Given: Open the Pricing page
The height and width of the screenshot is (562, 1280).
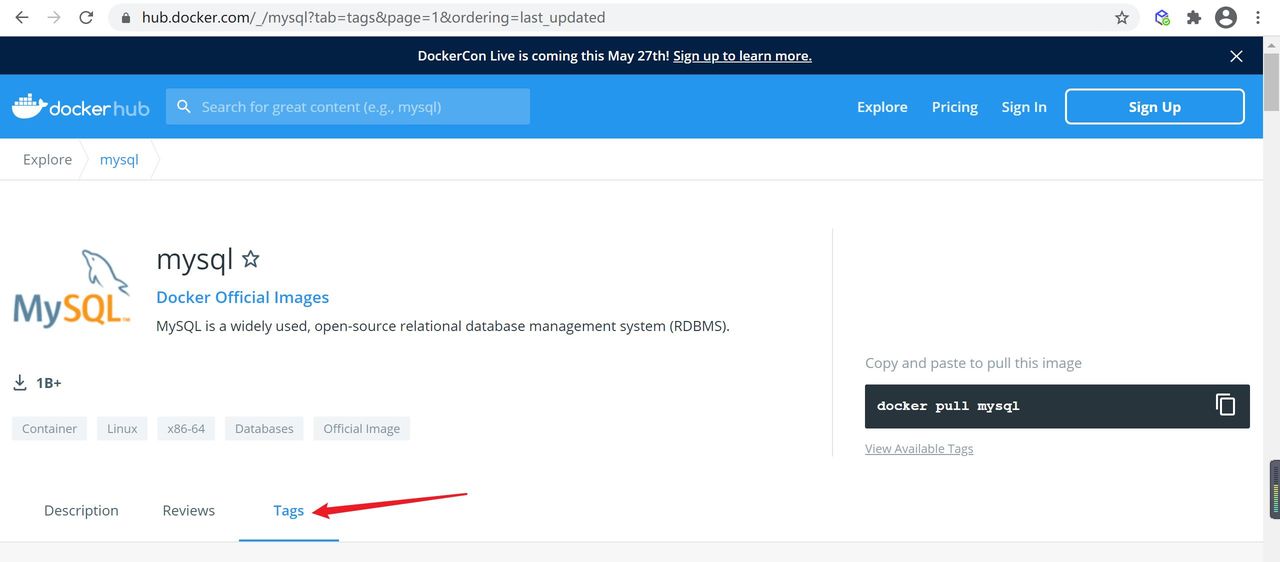Looking at the screenshot, I should (x=955, y=107).
